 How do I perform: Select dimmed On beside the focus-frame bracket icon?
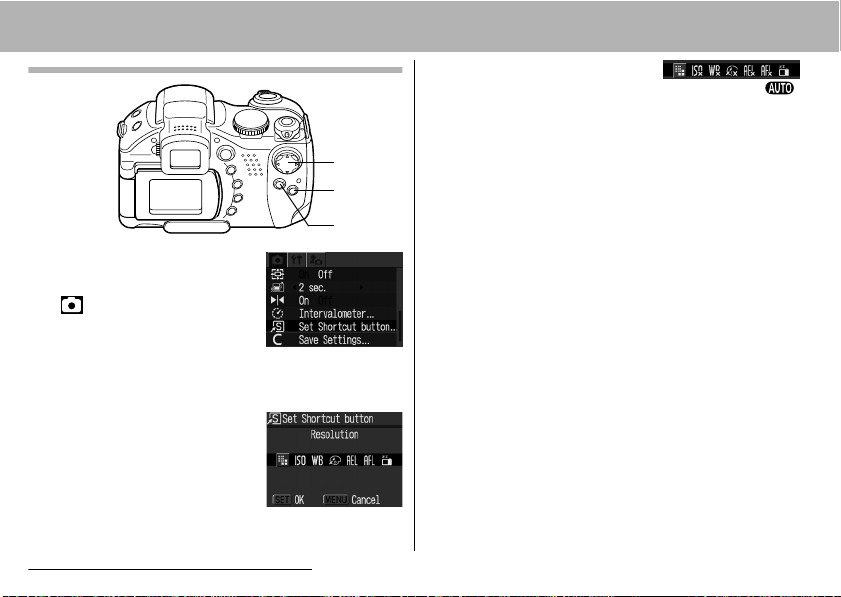click(x=304, y=275)
